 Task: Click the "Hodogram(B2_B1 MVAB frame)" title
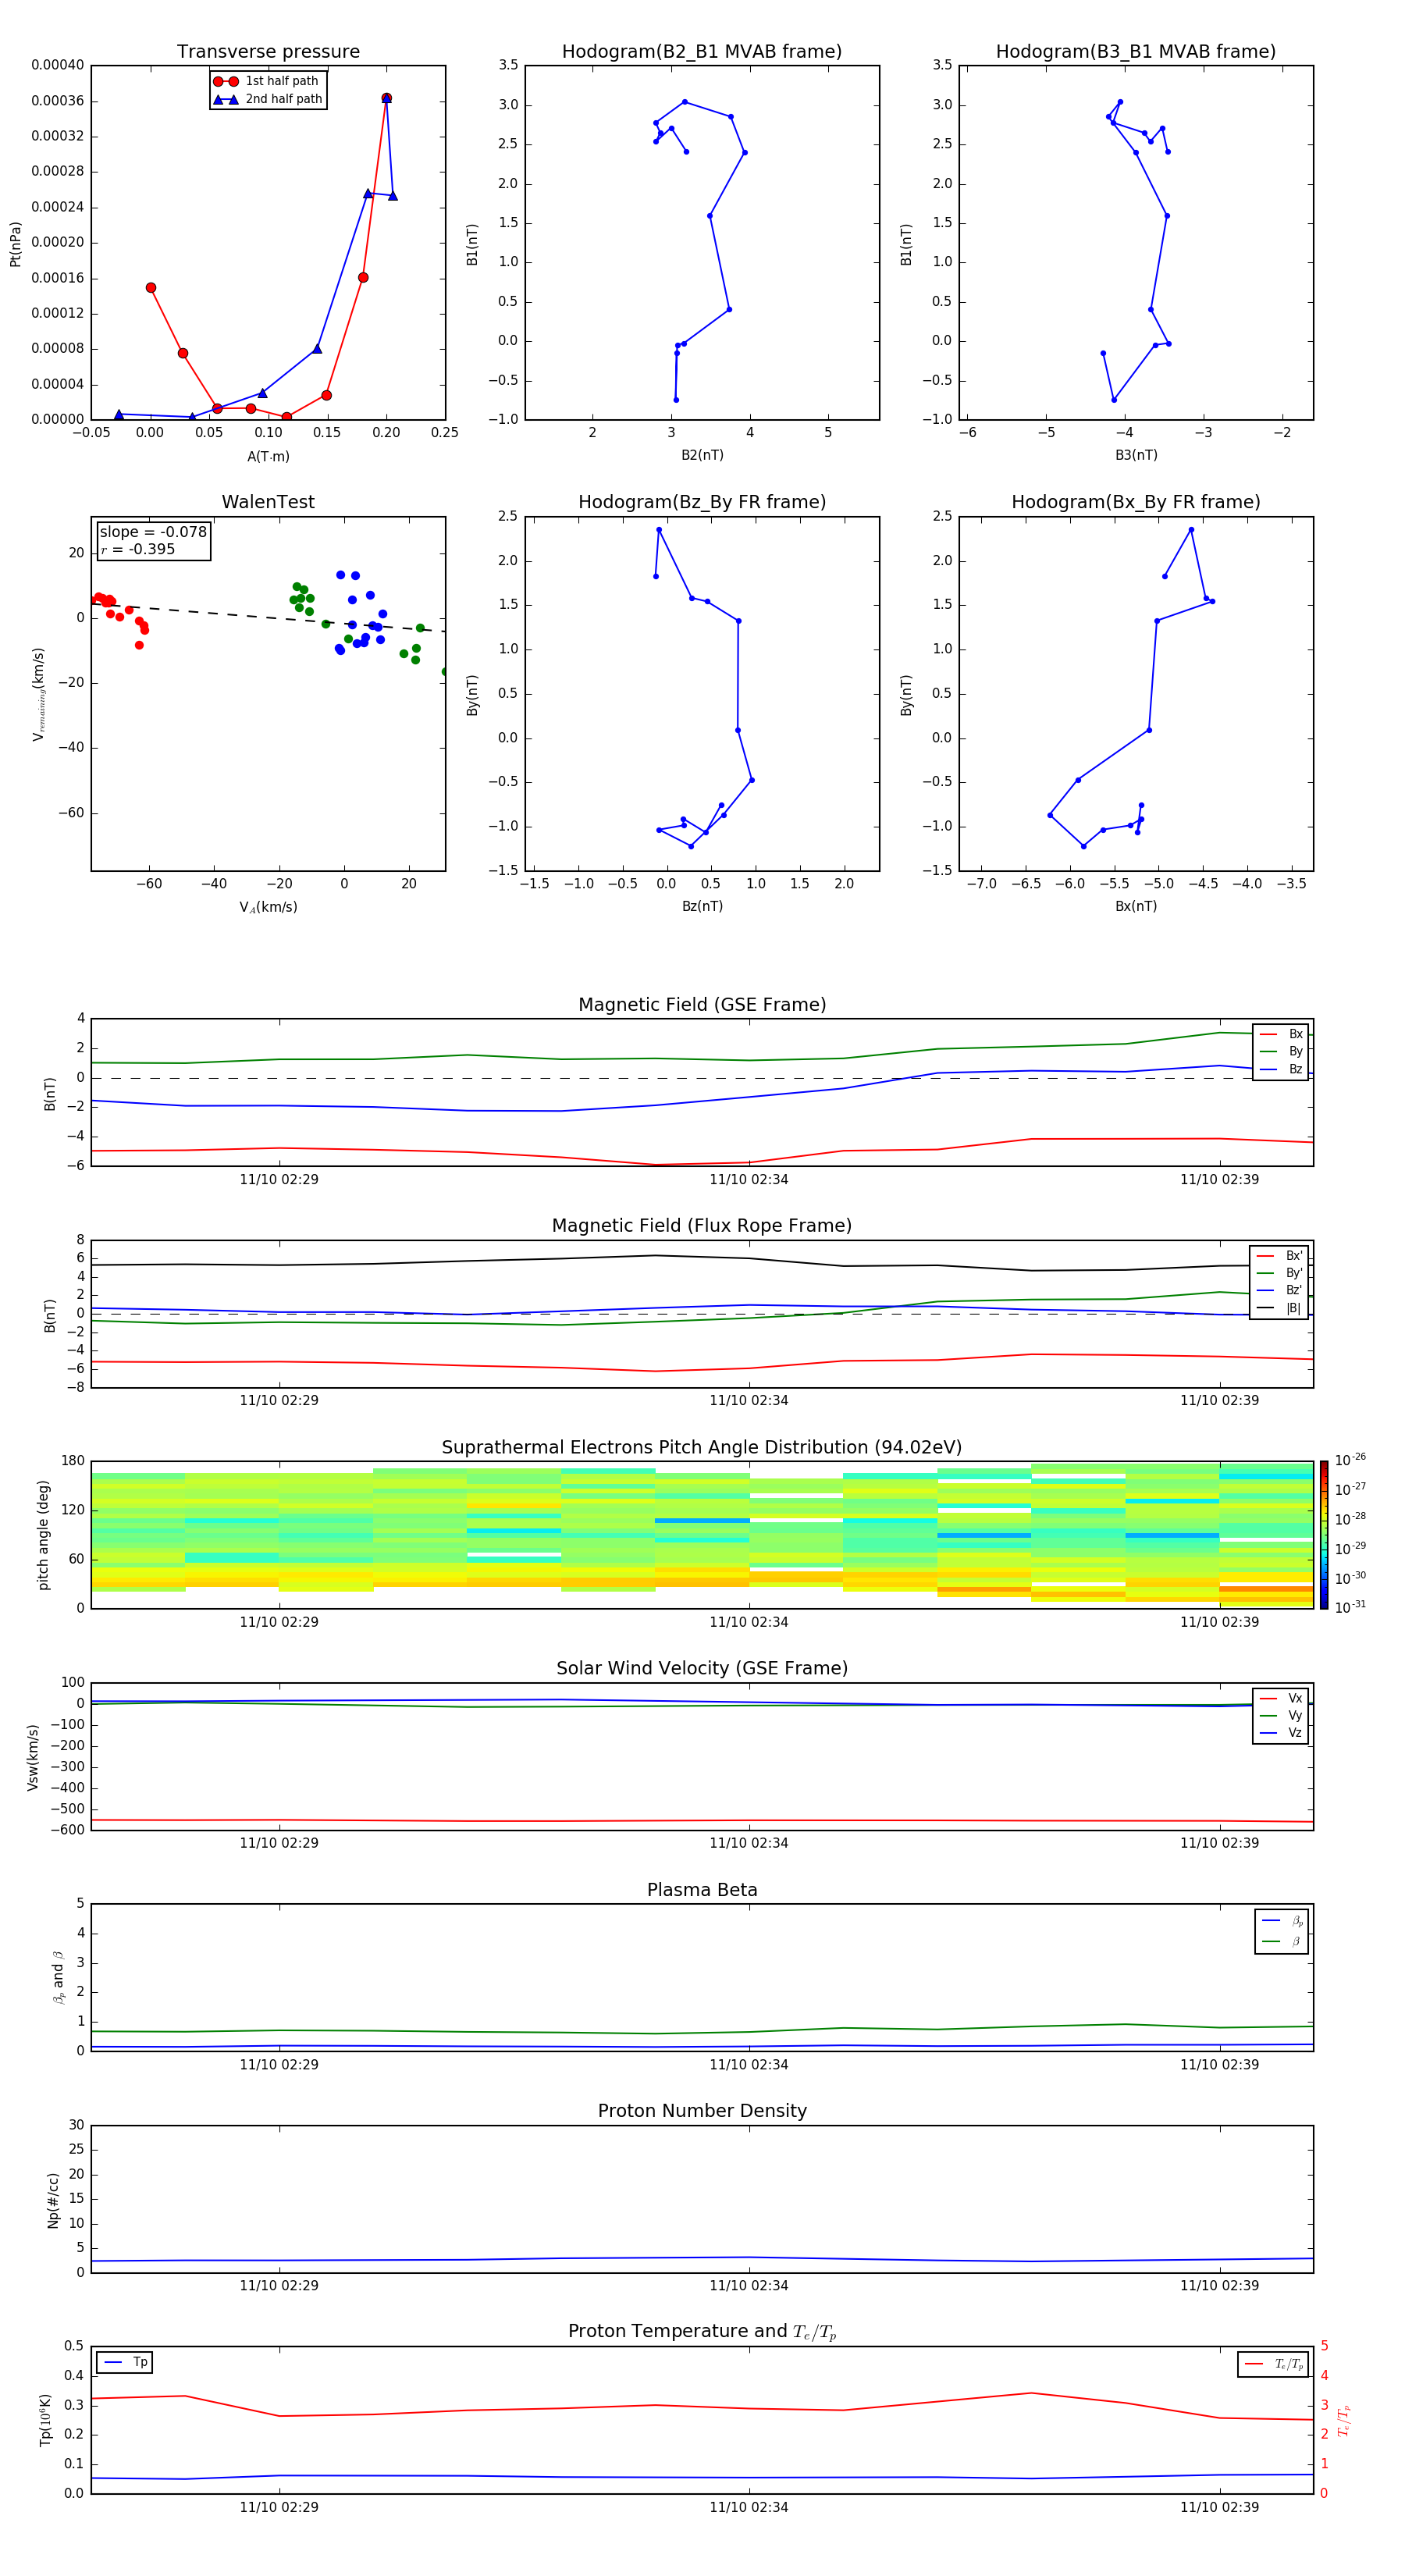coord(702,52)
